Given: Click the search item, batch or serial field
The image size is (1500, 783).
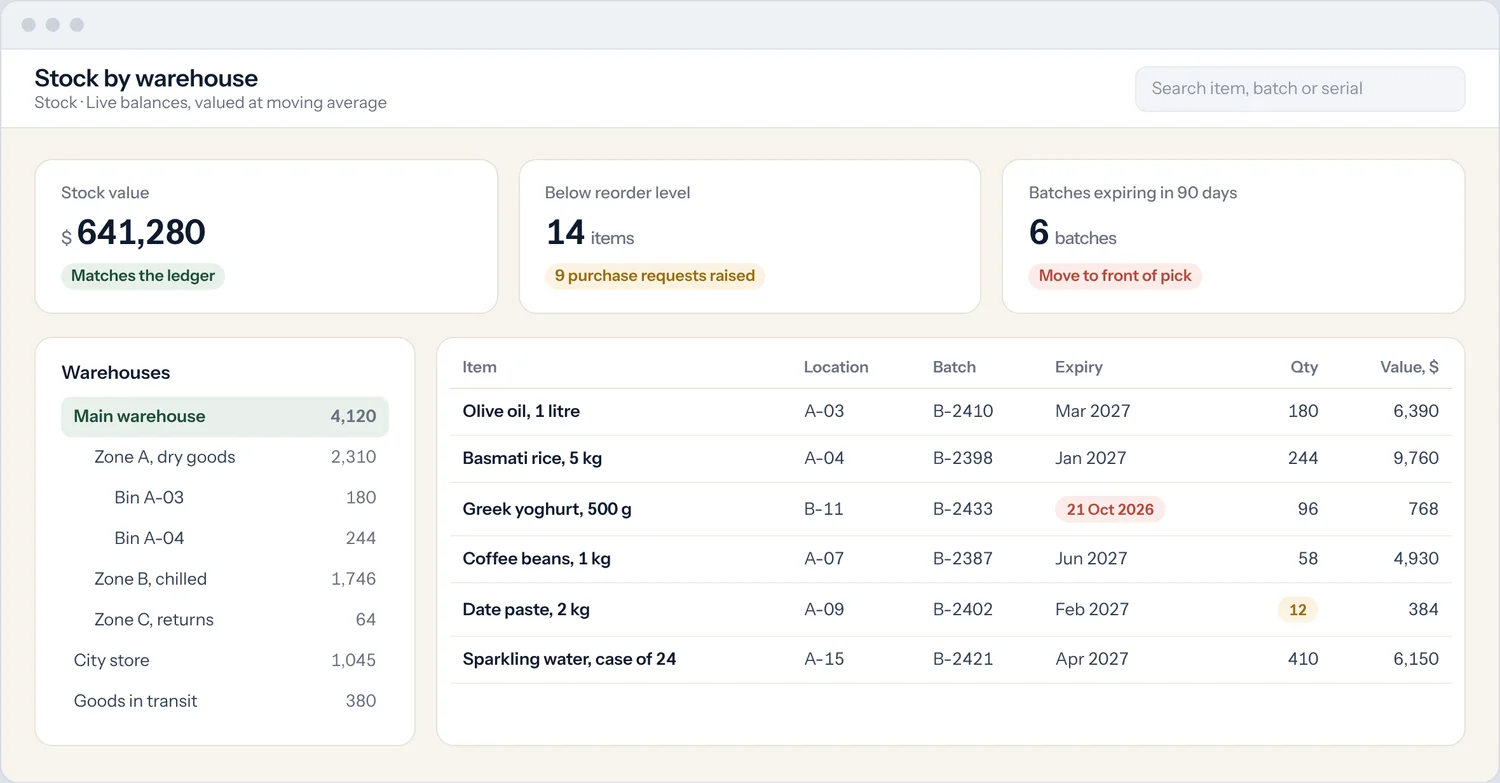Looking at the screenshot, I should (x=1300, y=89).
